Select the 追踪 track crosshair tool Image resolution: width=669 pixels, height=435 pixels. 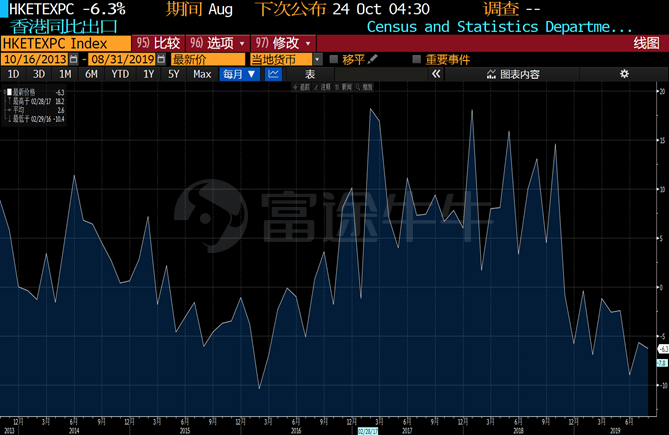click(x=301, y=87)
